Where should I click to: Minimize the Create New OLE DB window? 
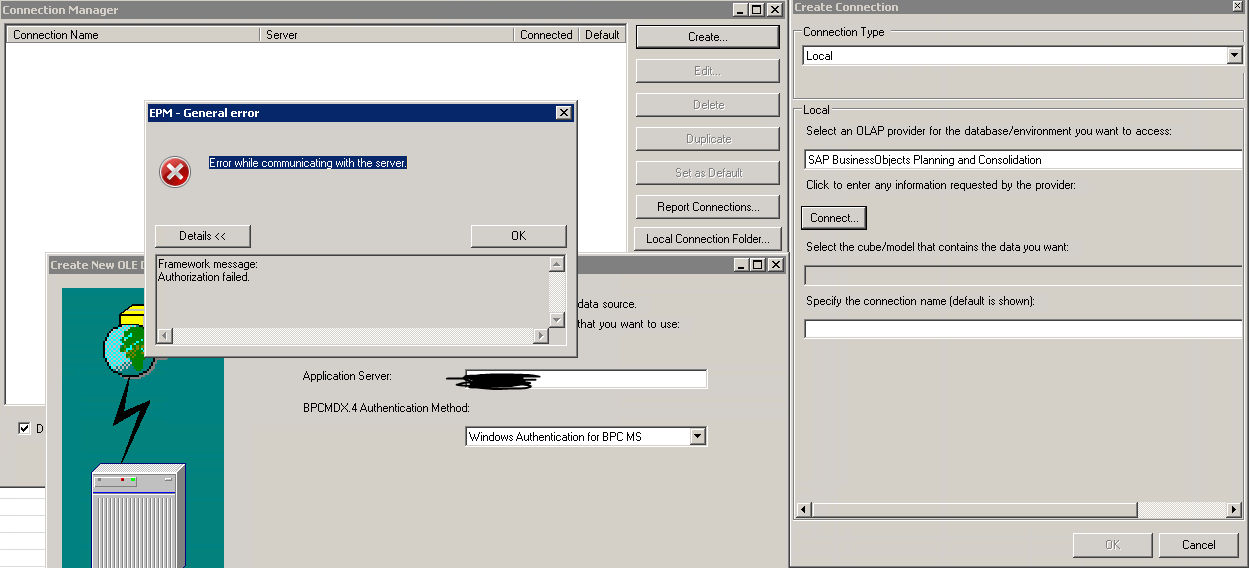pos(740,264)
